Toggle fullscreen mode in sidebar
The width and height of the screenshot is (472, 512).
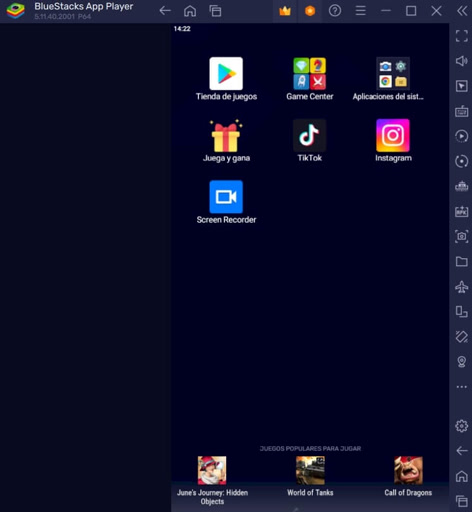(x=462, y=36)
